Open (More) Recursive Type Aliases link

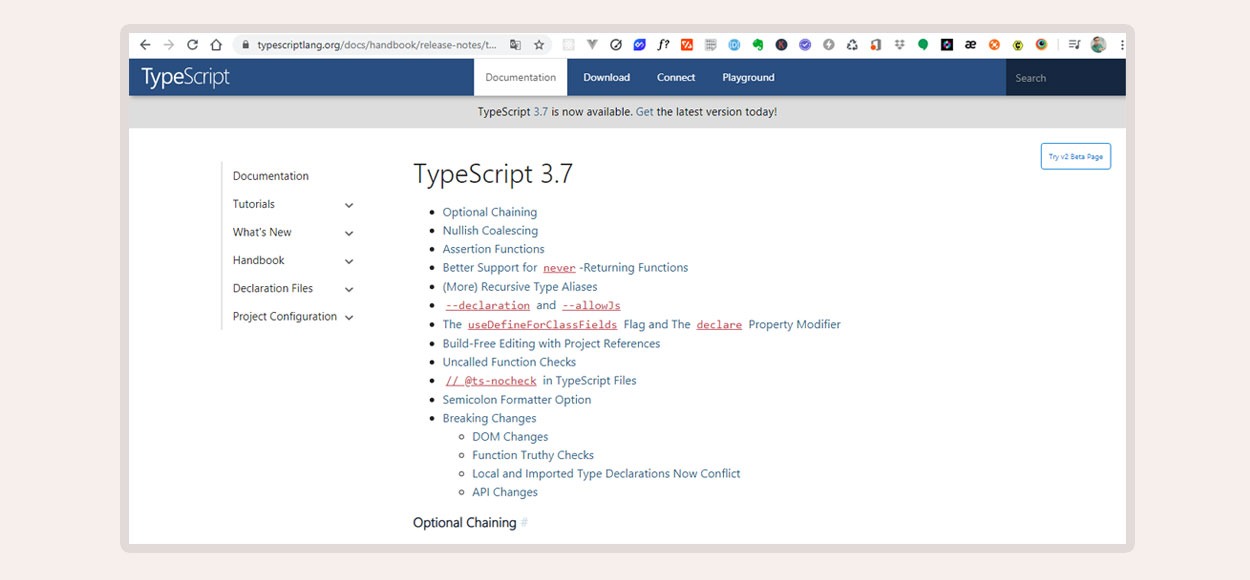[x=520, y=287]
